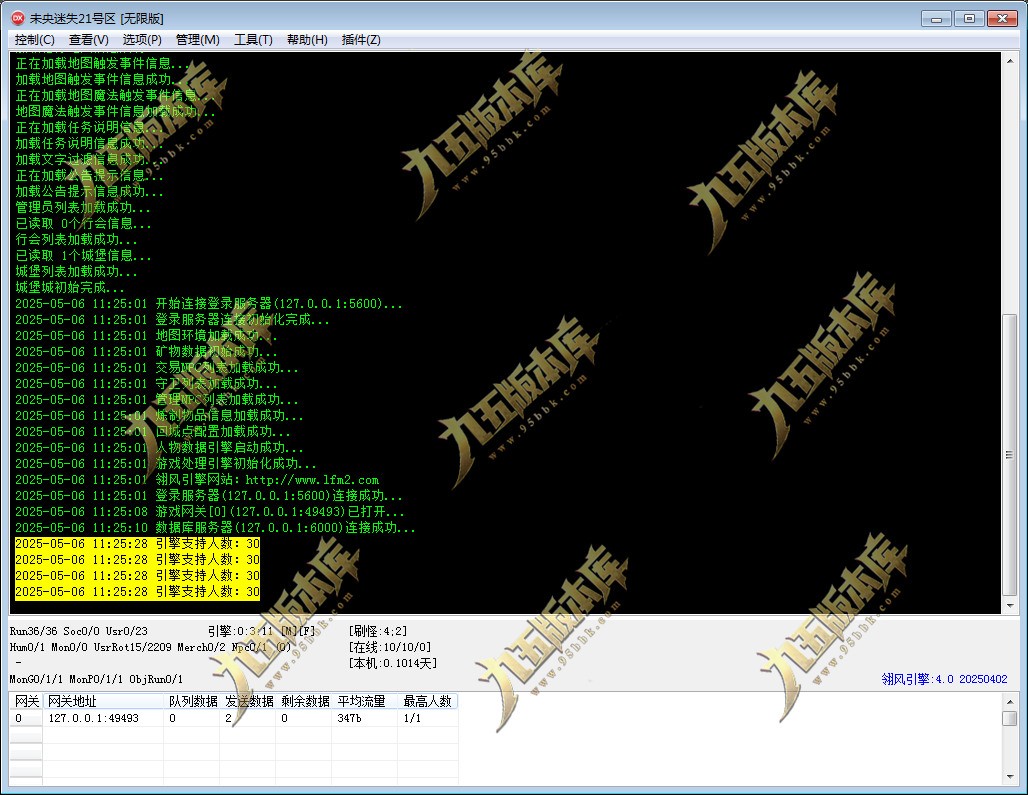Click the 发送数据 column header

[247, 701]
